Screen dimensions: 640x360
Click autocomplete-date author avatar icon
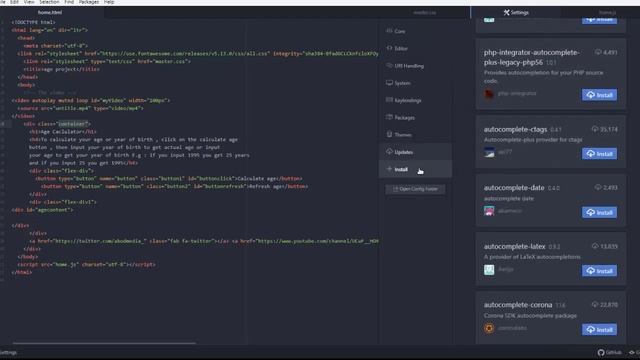point(489,211)
